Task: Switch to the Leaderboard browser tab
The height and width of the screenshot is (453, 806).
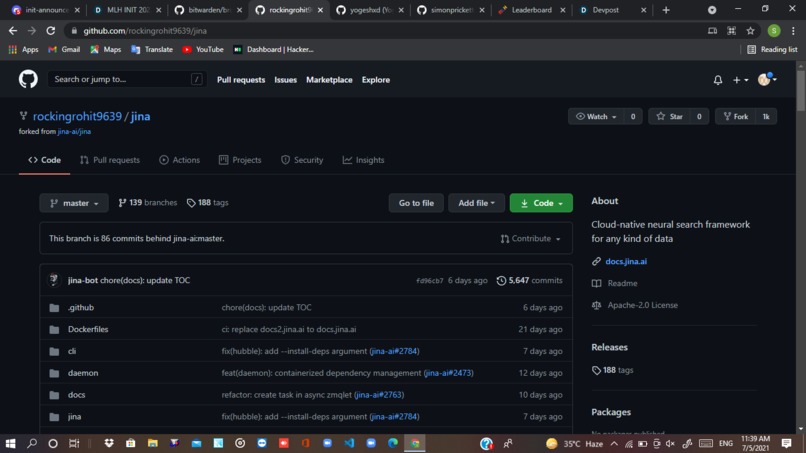Action: click(532, 10)
